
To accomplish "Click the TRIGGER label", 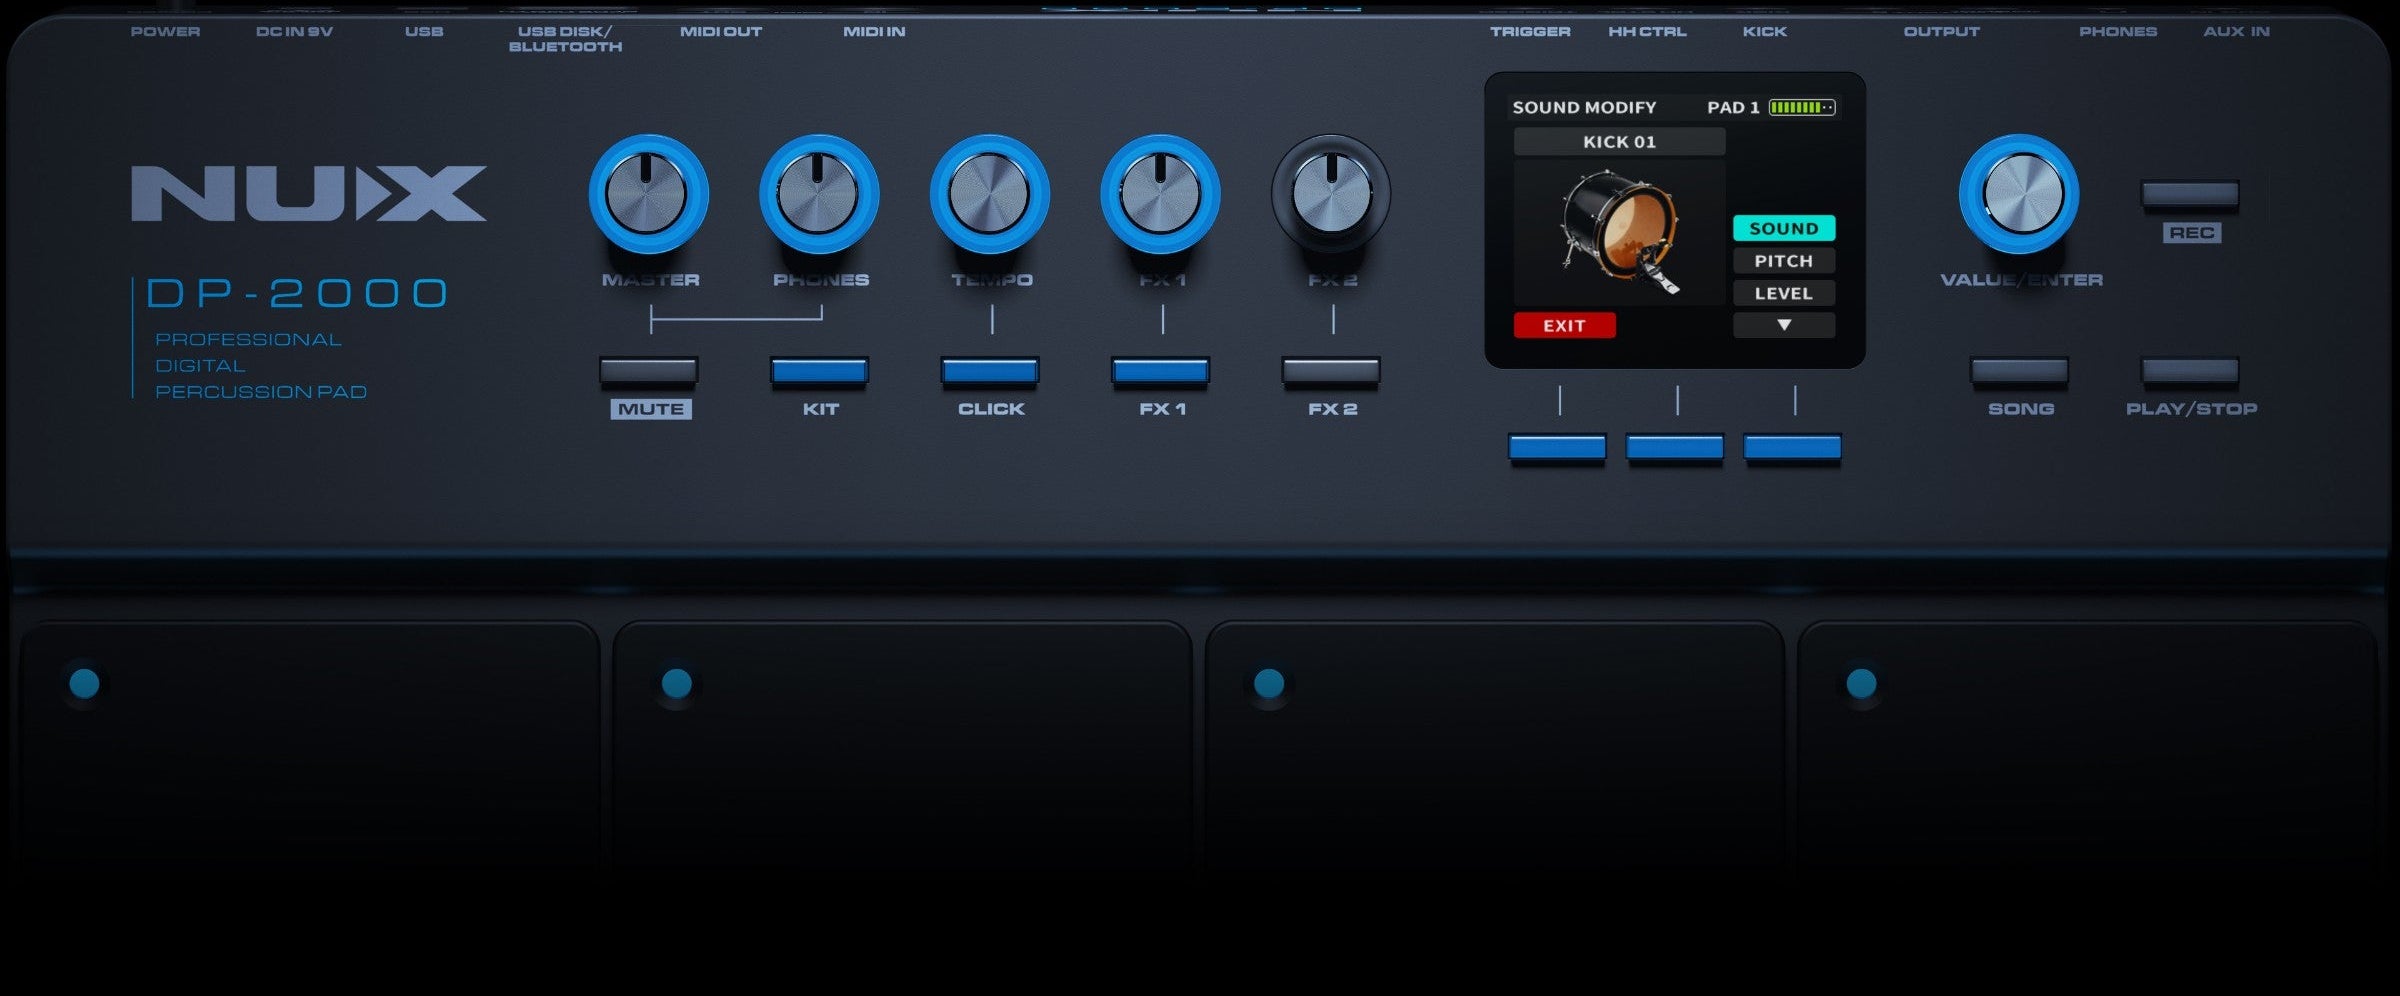I will tap(1530, 32).
